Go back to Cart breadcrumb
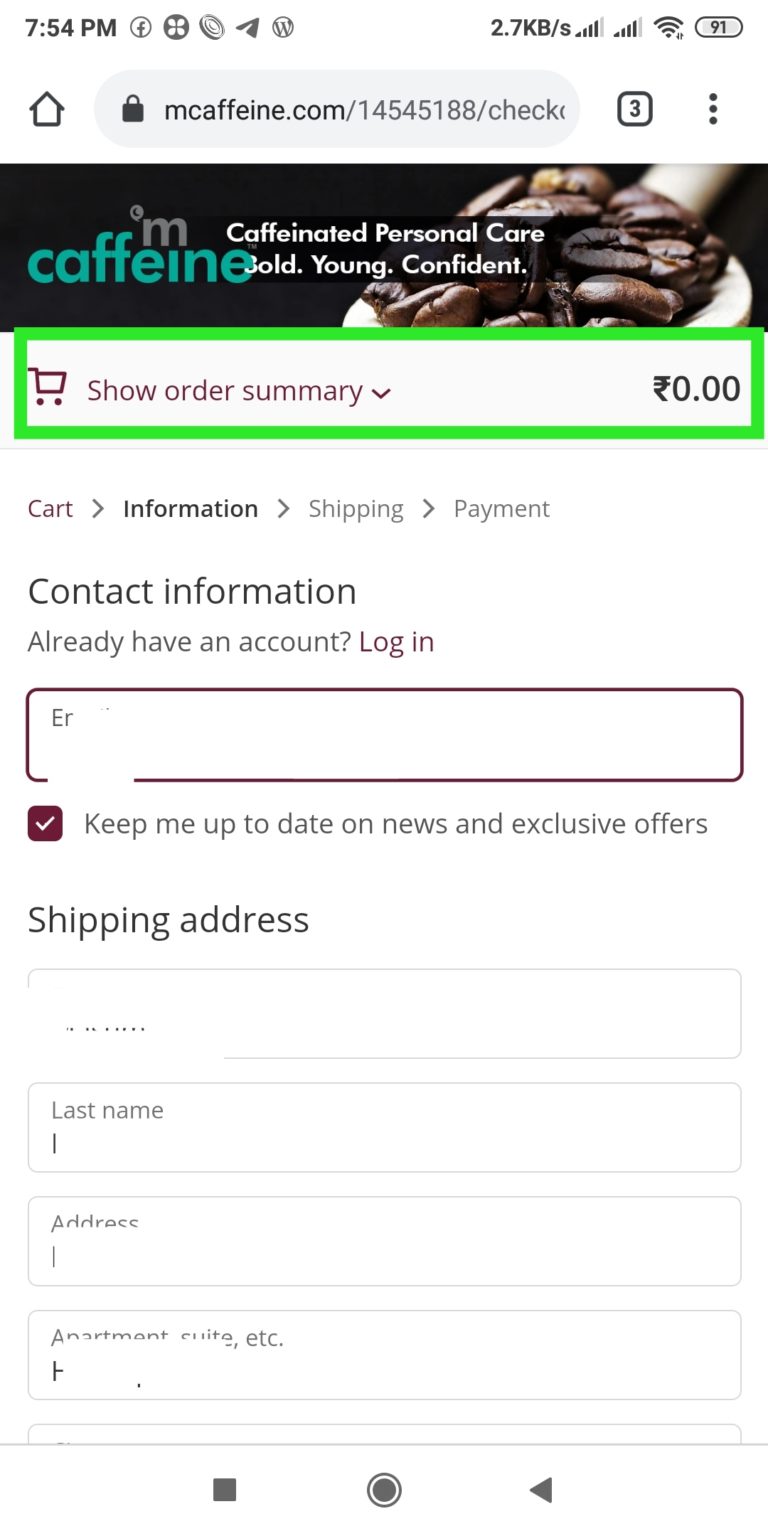The image size is (768, 1536). coord(50,508)
